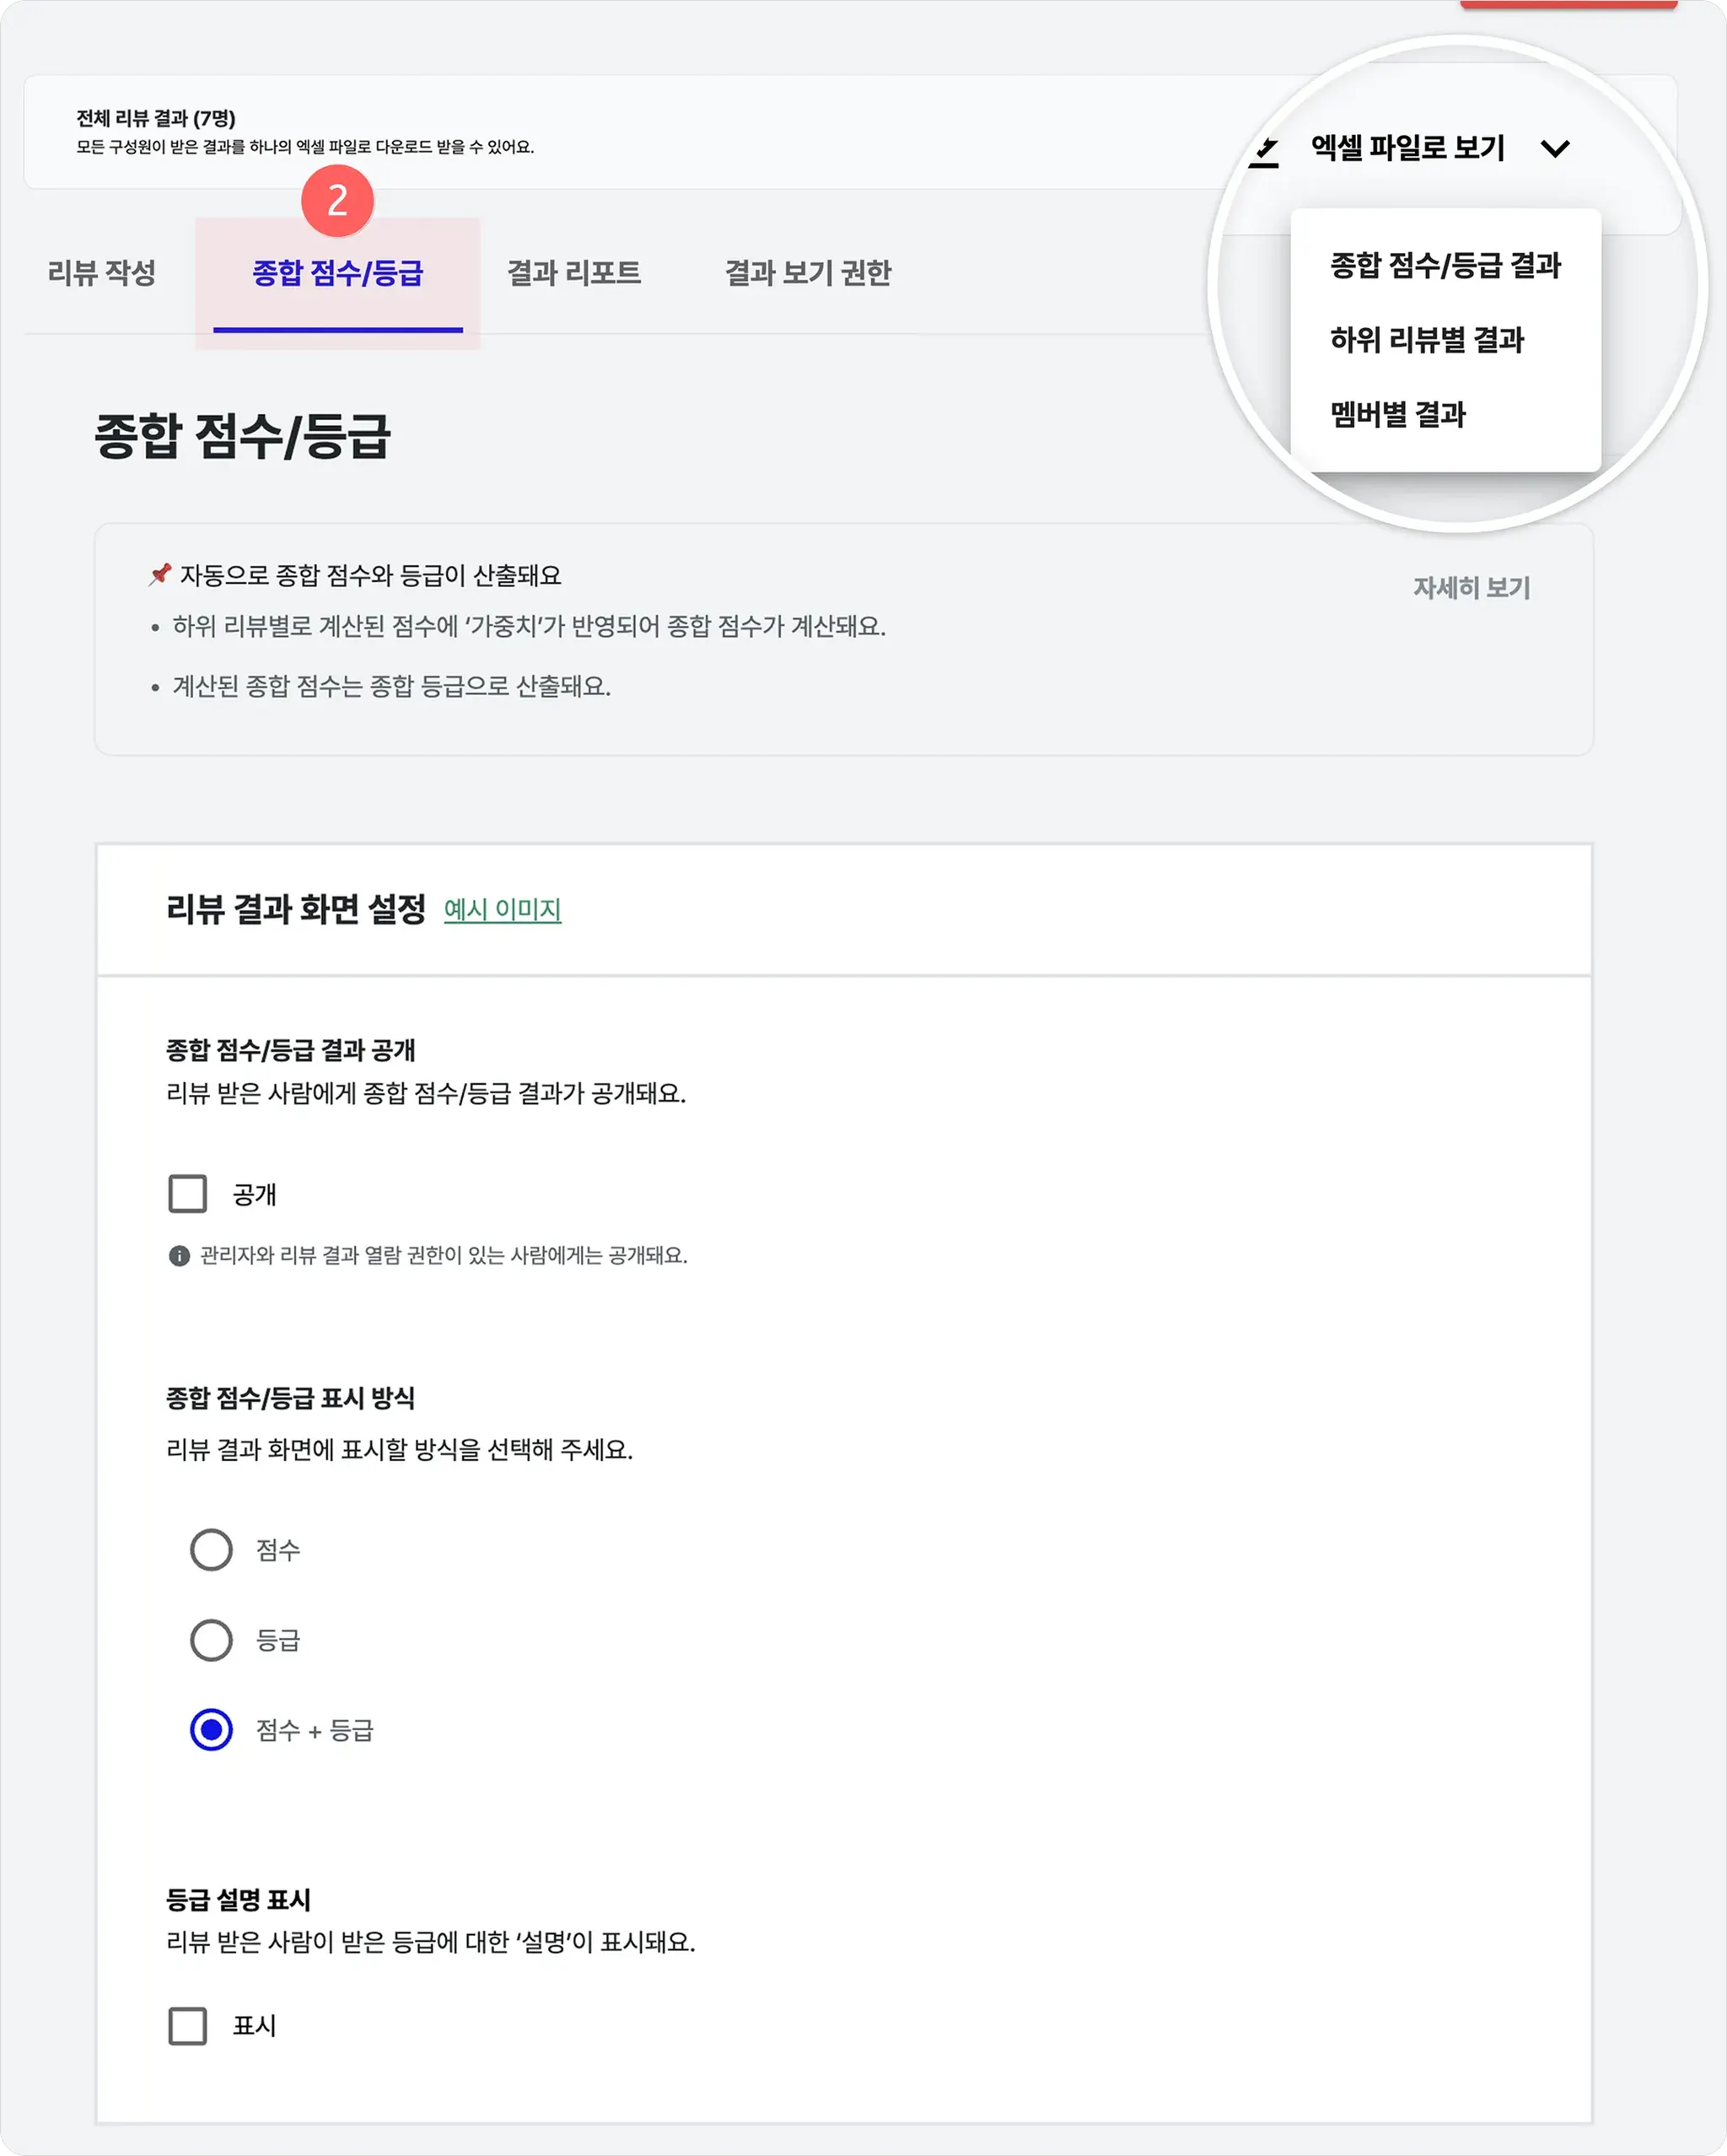The image size is (1727, 2156).
Task: Open the 결과 리포트 tab
Action: coord(574,273)
